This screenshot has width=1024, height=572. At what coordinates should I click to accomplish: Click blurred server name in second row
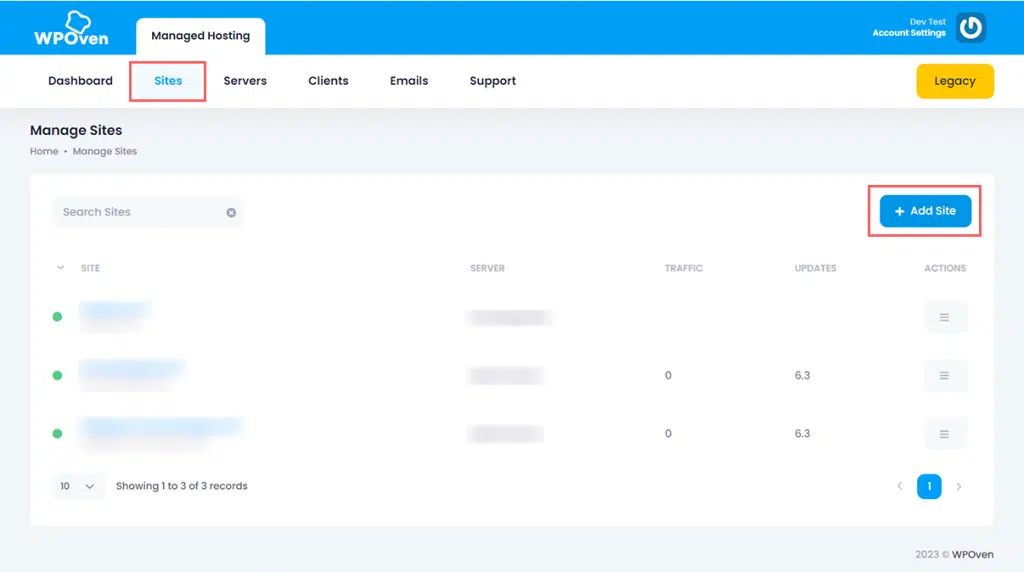(505, 375)
